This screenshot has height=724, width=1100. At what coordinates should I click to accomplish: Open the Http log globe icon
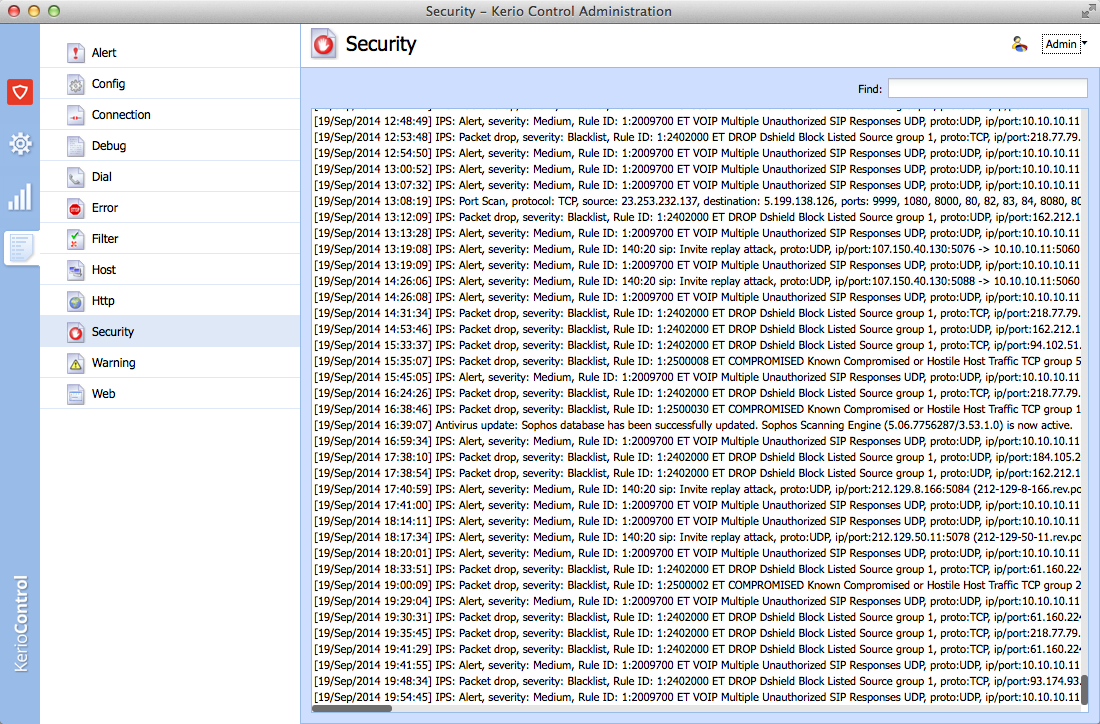pos(76,301)
